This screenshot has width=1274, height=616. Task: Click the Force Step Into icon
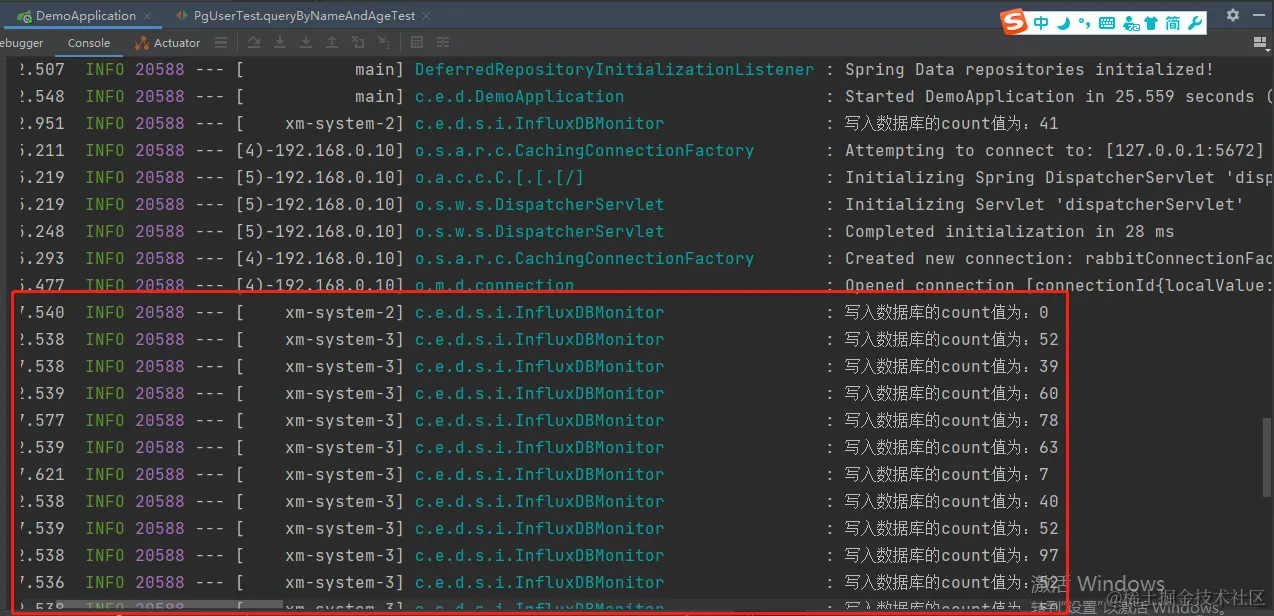(306, 43)
